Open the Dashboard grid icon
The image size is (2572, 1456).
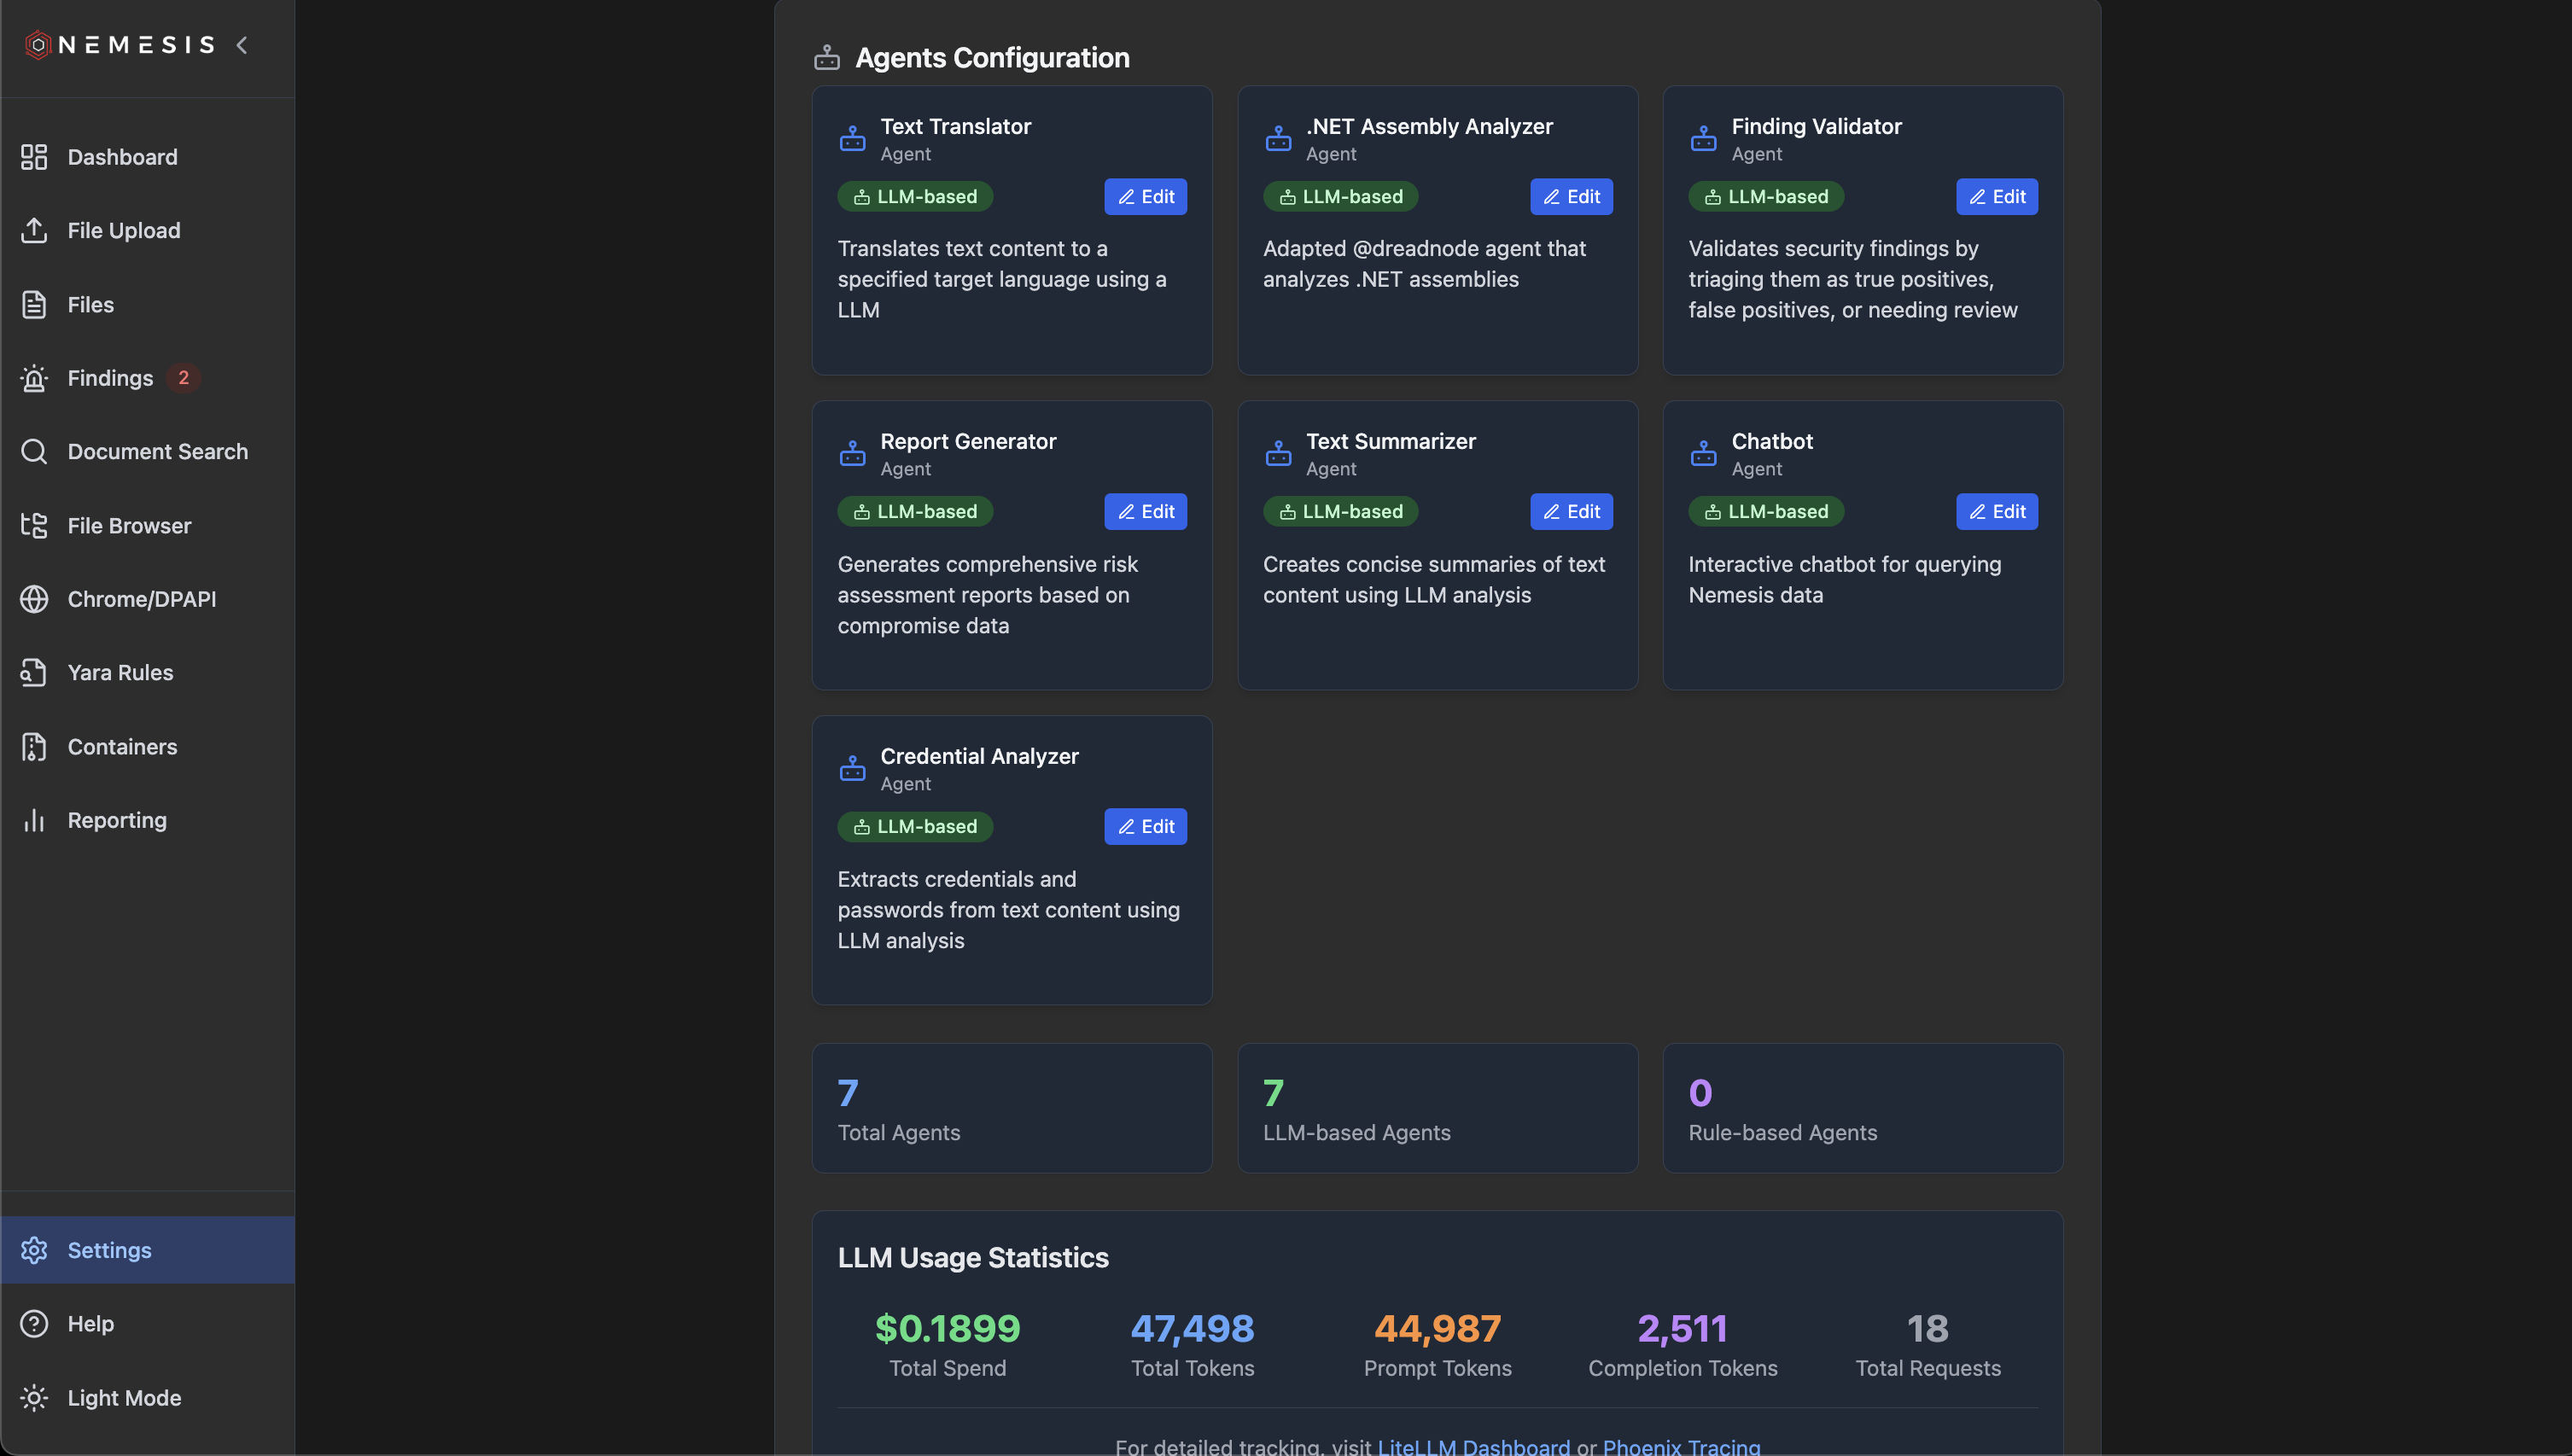34,157
